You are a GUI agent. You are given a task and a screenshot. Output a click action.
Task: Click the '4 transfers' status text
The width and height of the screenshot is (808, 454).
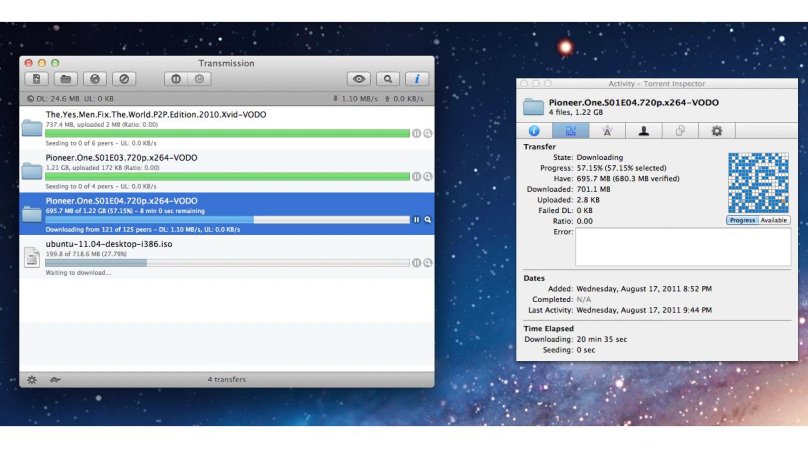click(x=227, y=379)
